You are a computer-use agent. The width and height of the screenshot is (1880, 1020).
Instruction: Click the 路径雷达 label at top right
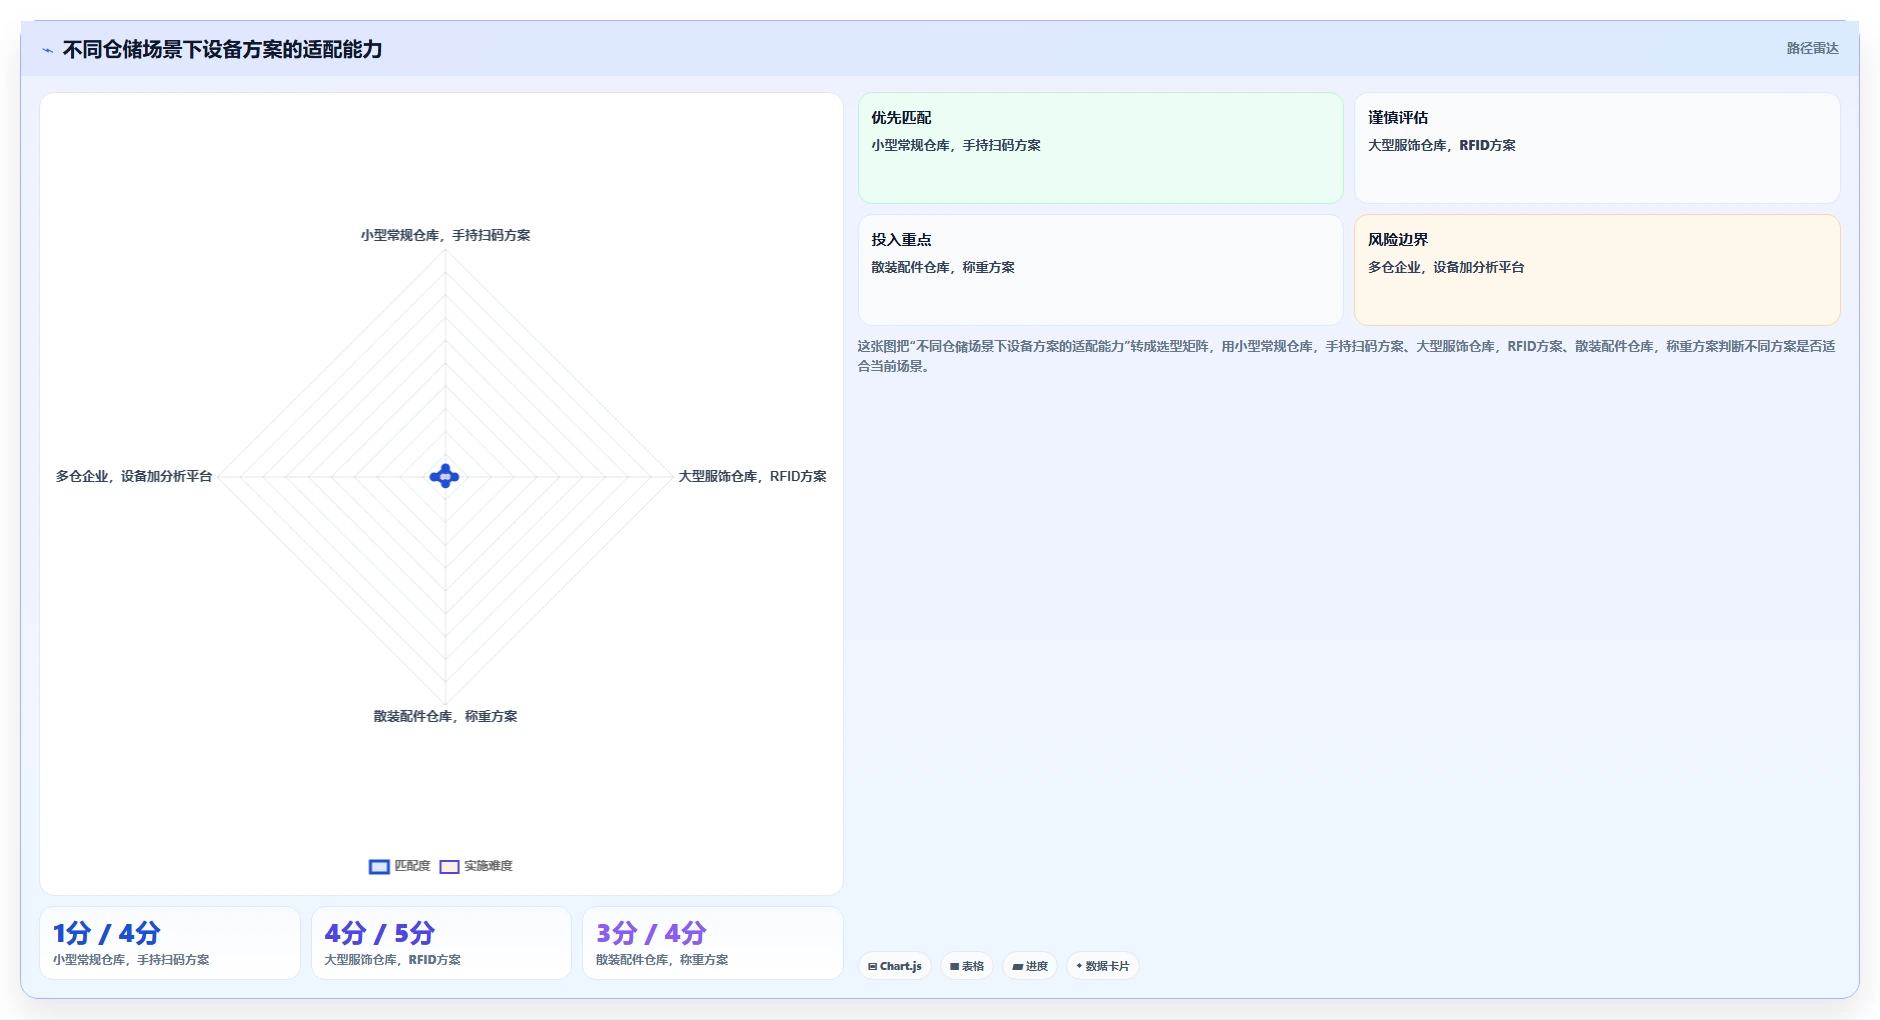[1812, 48]
